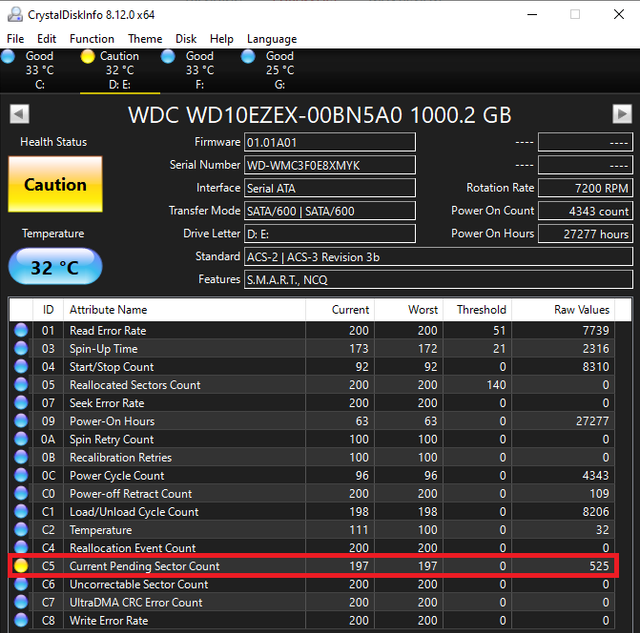
Task: Select threshold value 140 of Reallocated Sectors Count
Action: click(496, 385)
